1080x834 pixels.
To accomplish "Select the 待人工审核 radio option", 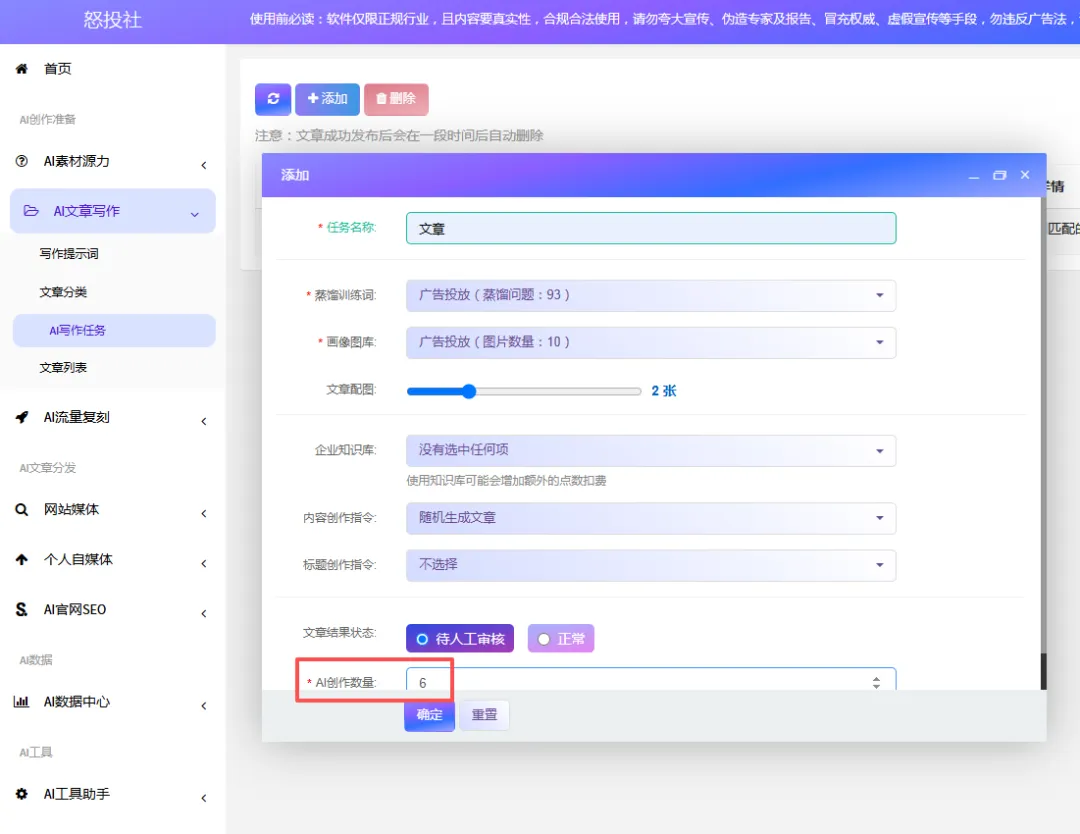I will [459, 638].
